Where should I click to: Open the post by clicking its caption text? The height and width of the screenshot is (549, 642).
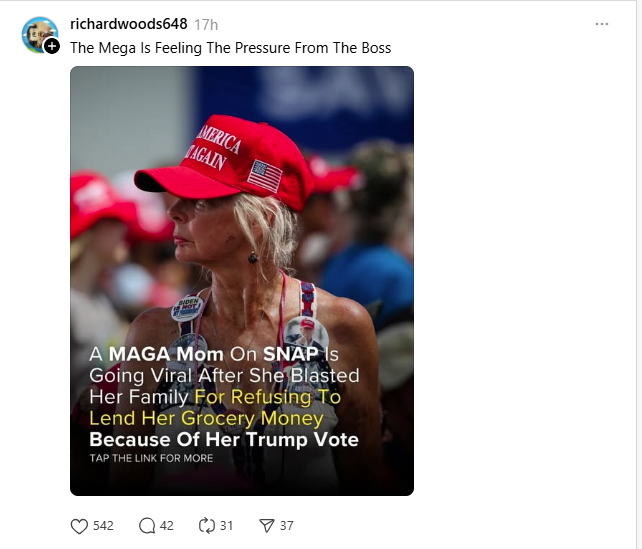tap(230, 48)
